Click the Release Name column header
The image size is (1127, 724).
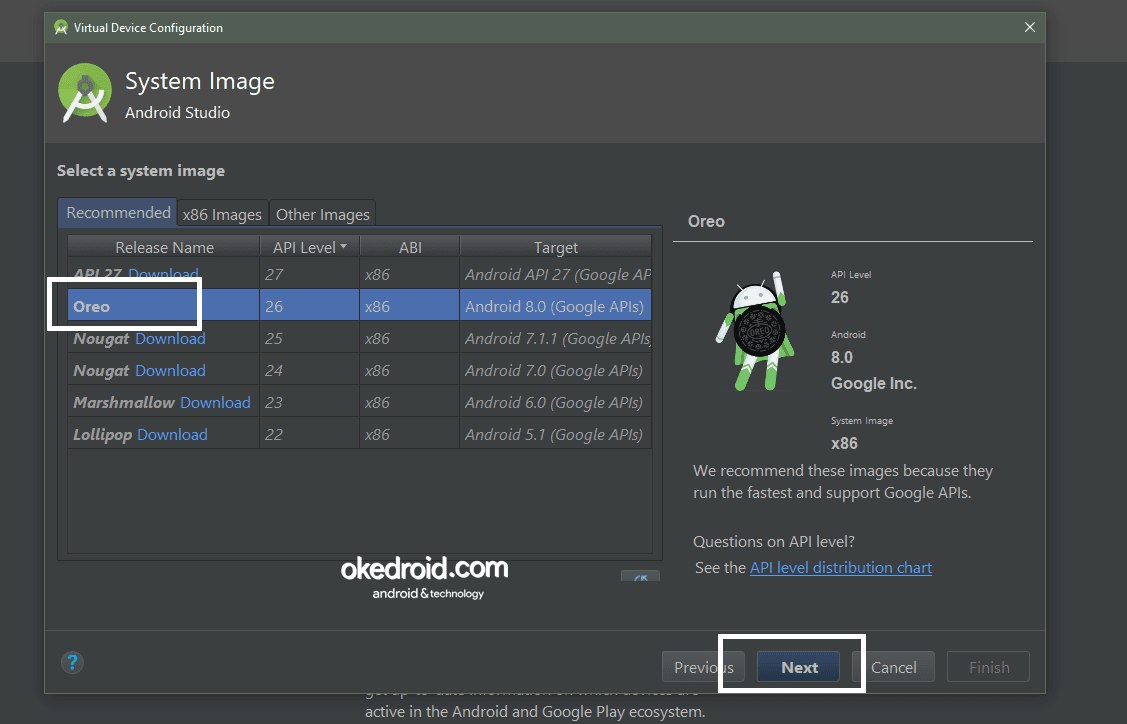point(164,247)
